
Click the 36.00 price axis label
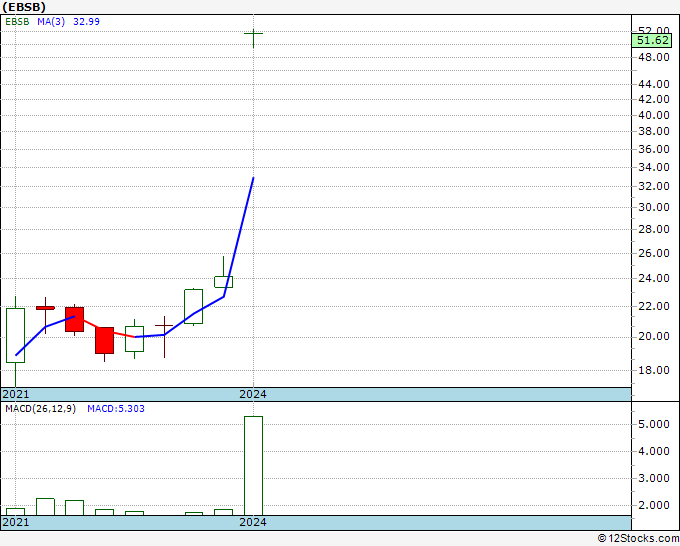point(654,149)
